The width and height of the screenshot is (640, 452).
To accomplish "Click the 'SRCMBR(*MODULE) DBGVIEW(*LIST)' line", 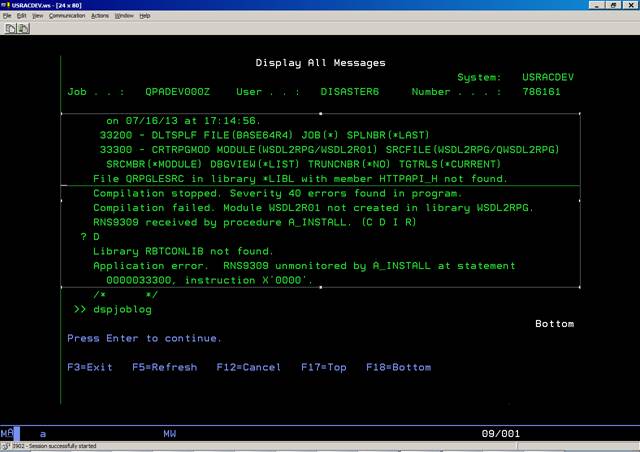I will (303, 164).
